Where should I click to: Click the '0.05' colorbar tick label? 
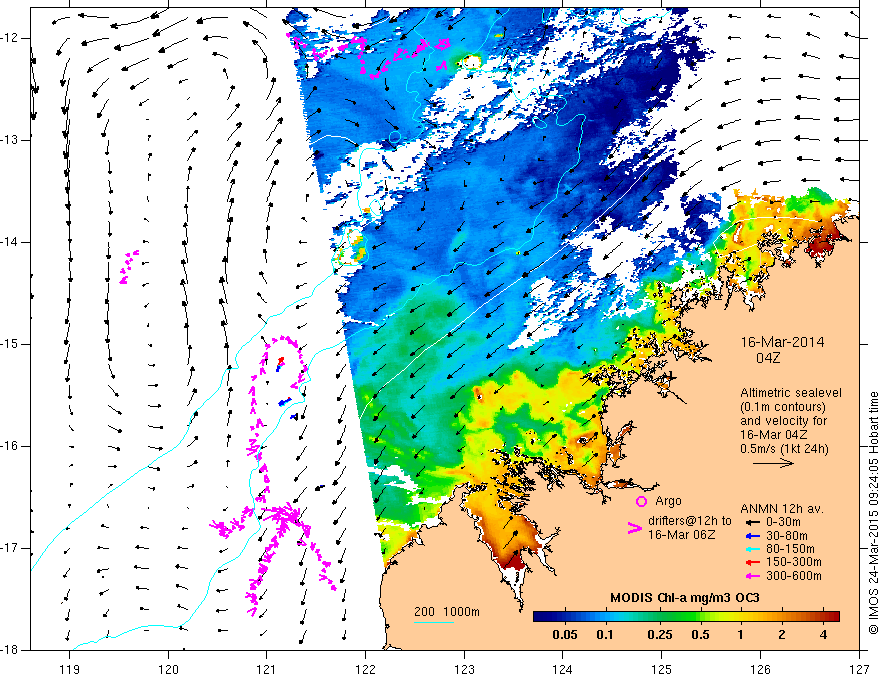pos(565,635)
